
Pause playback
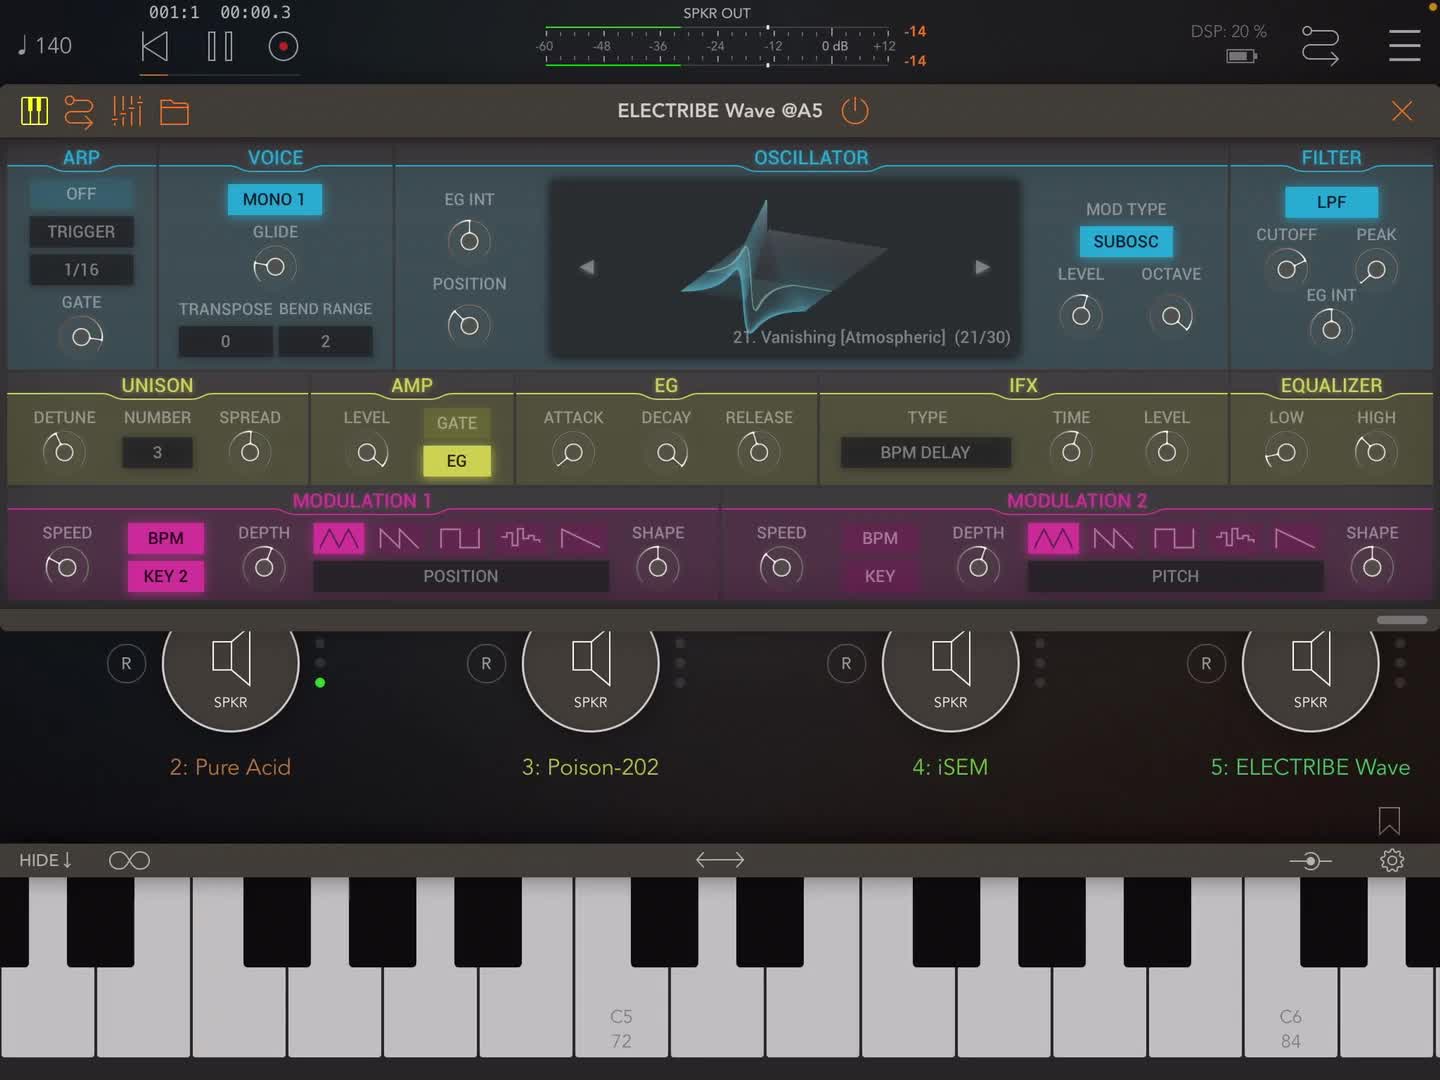pyautogui.click(x=220, y=46)
